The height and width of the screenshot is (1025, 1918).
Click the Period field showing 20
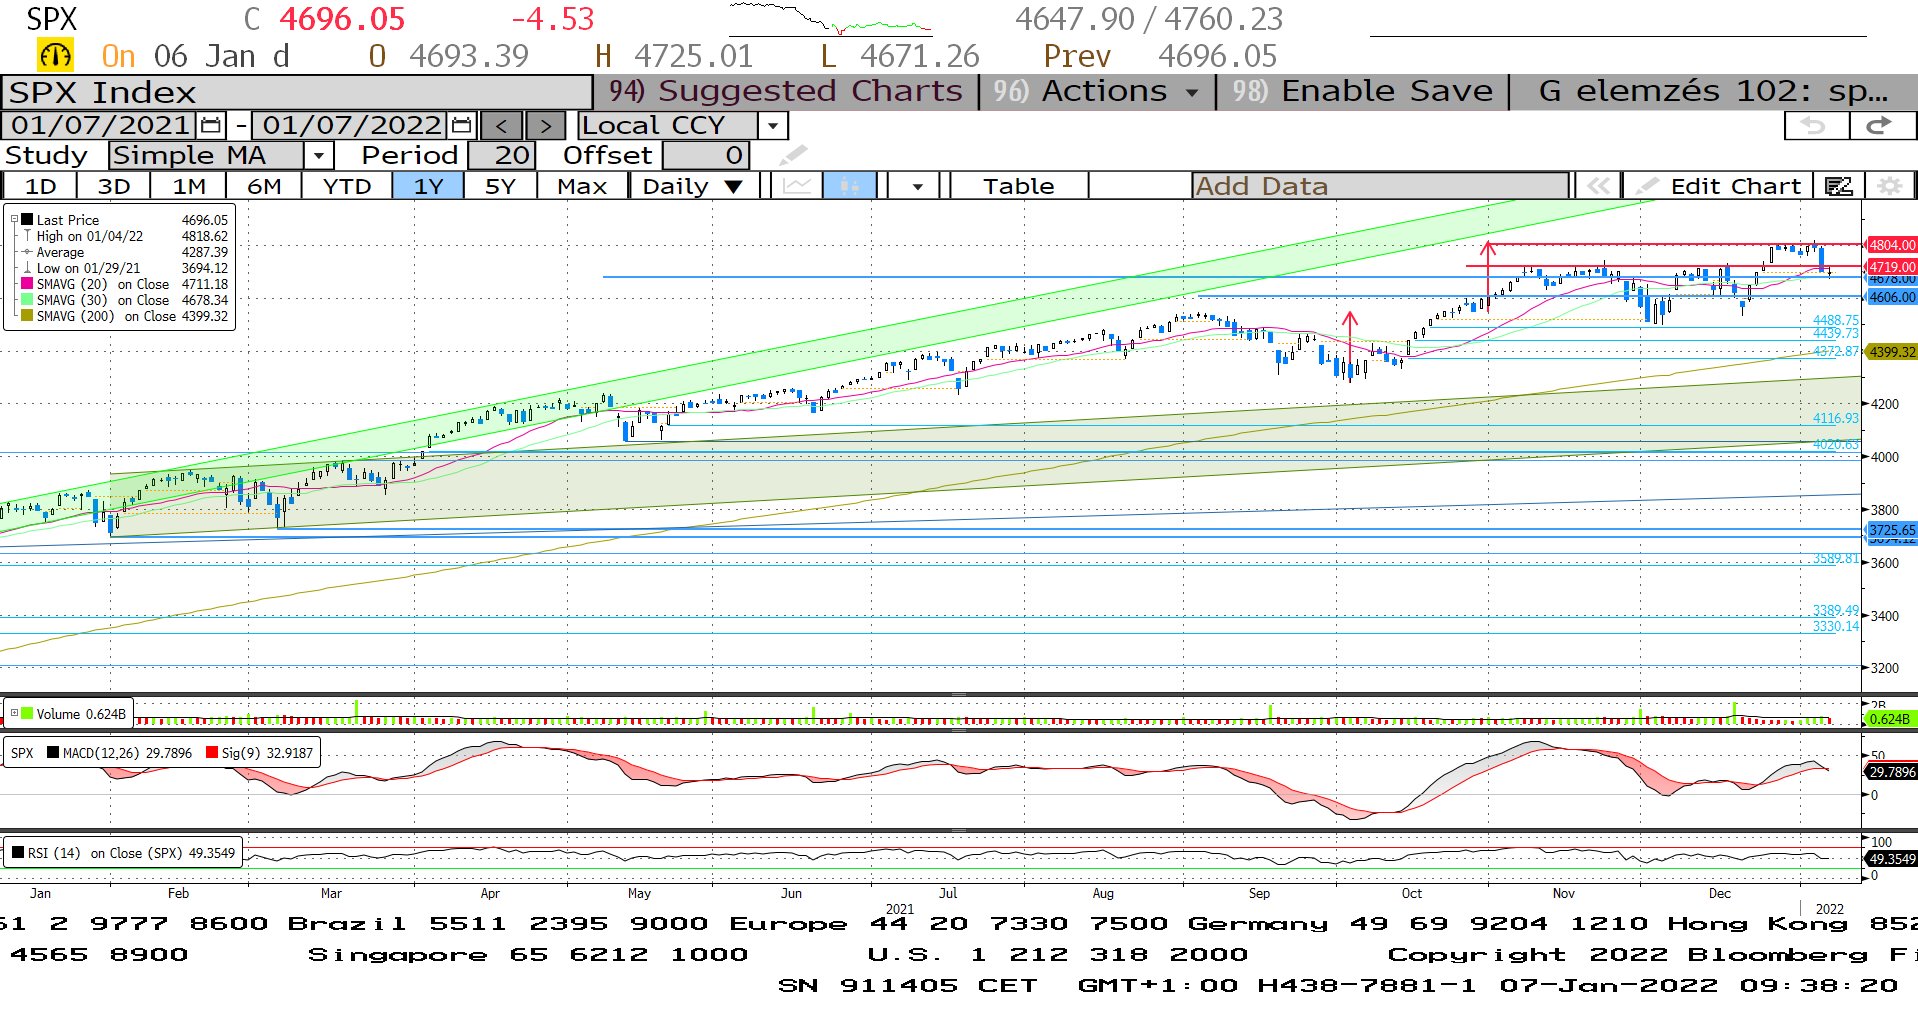(502, 156)
